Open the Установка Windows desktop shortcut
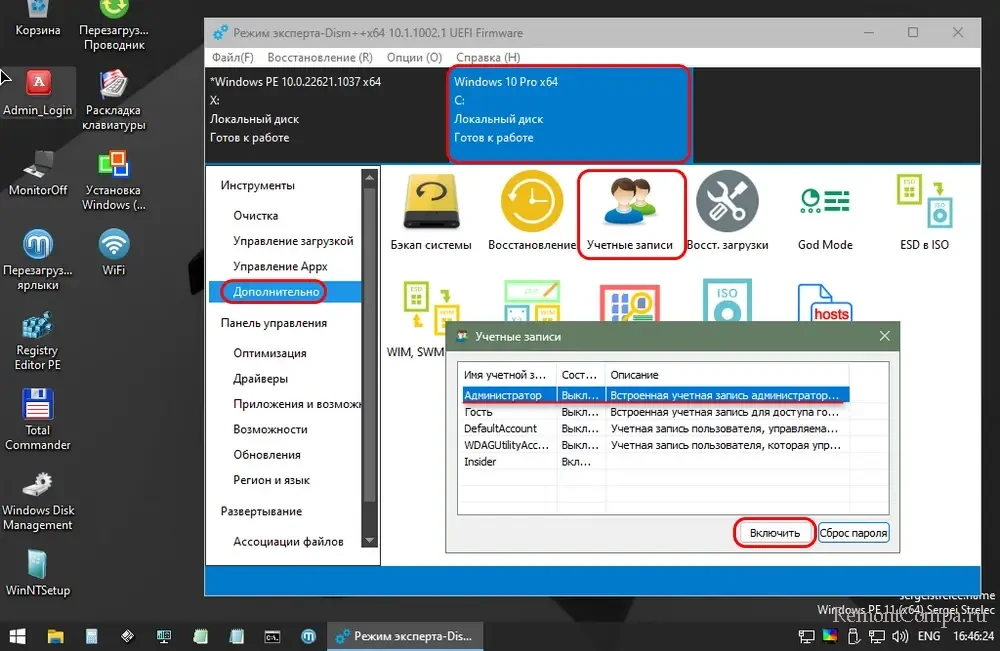This screenshot has width=1000, height=651. (x=114, y=180)
